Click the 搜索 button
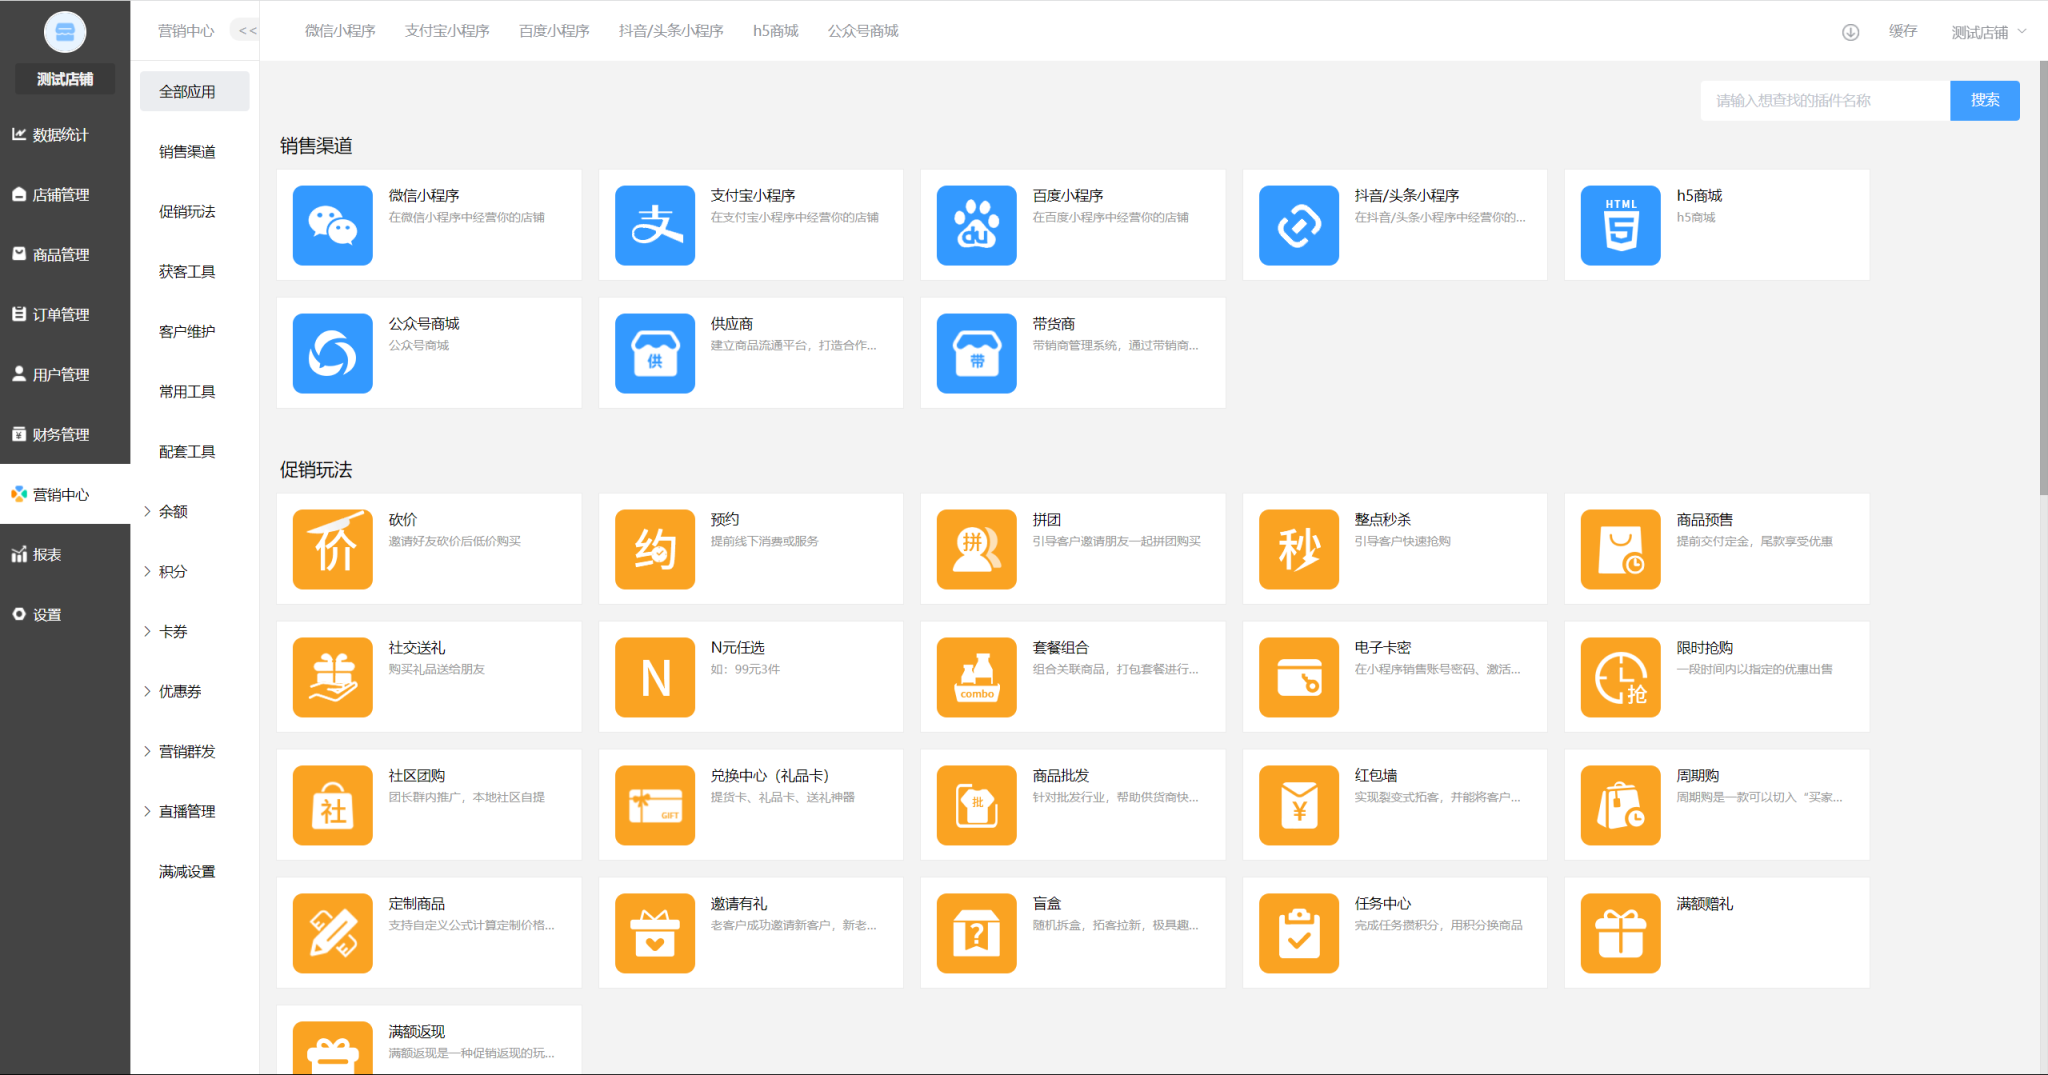 click(x=1984, y=100)
